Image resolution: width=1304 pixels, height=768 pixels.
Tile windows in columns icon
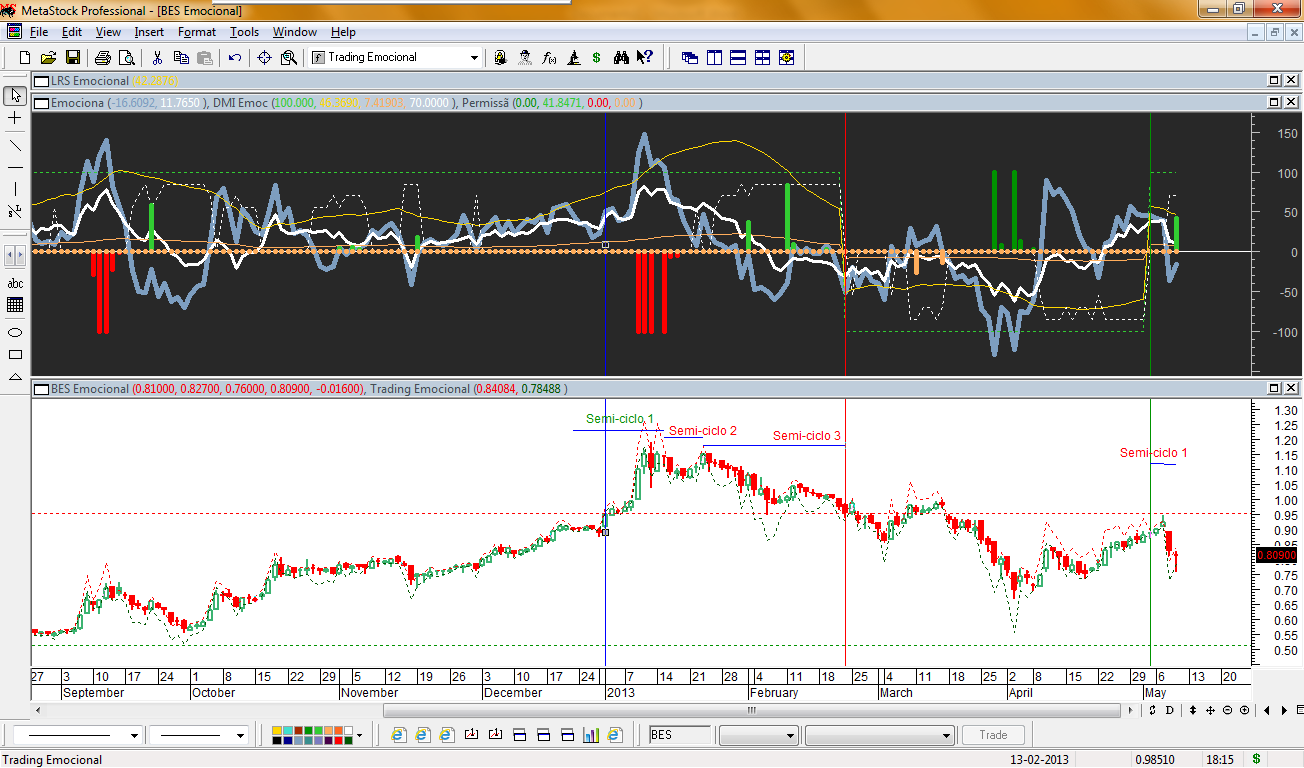click(714, 58)
